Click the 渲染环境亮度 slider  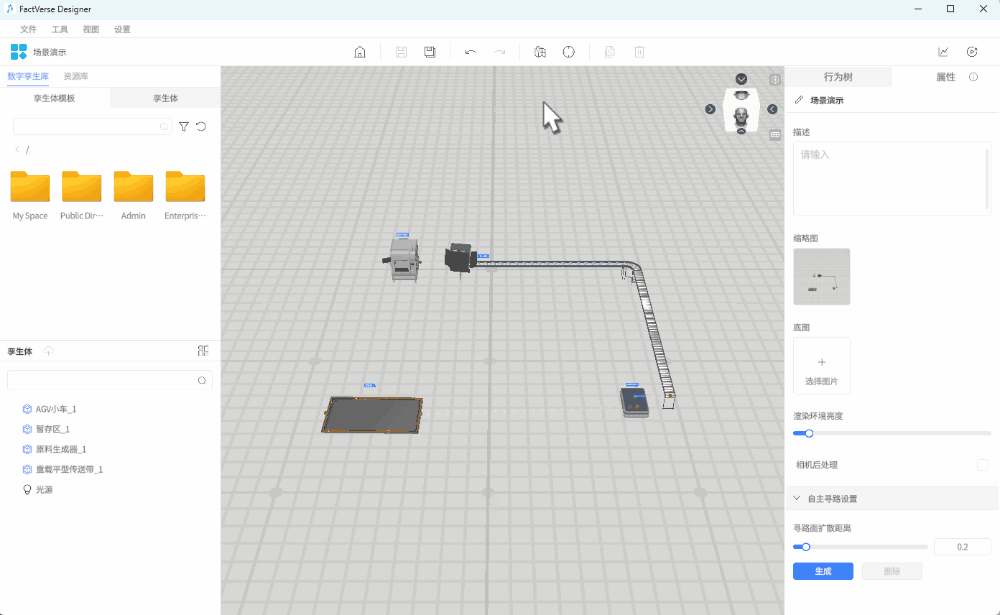pyautogui.click(x=891, y=433)
